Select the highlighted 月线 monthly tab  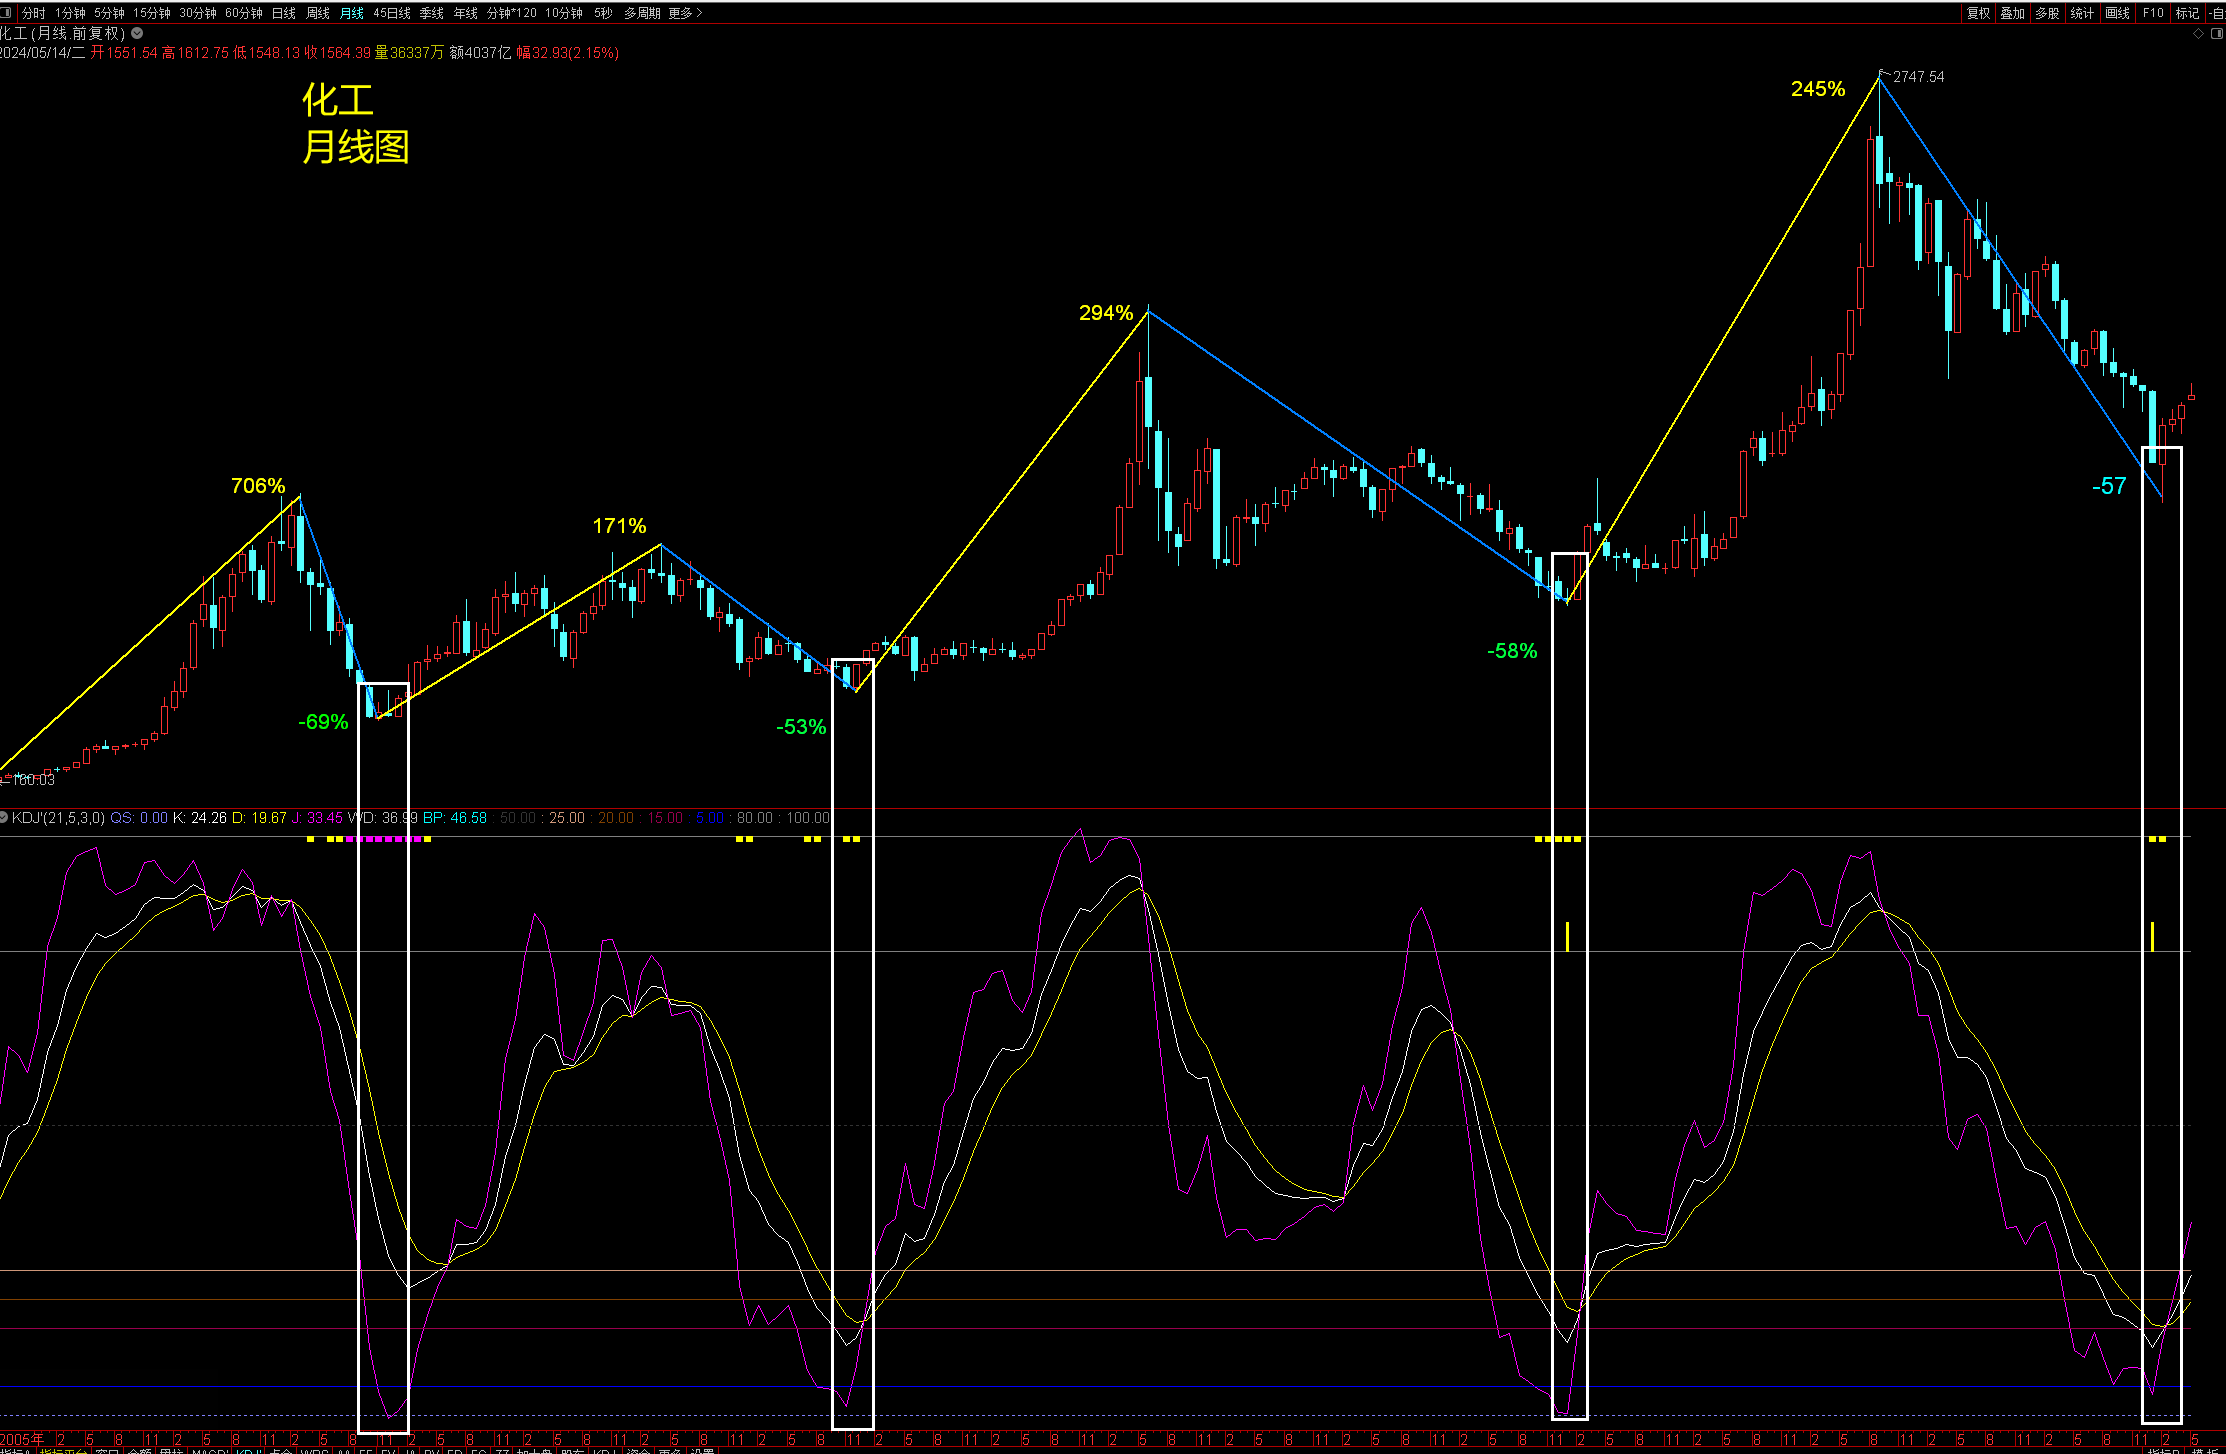pyautogui.click(x=352, y=13)
